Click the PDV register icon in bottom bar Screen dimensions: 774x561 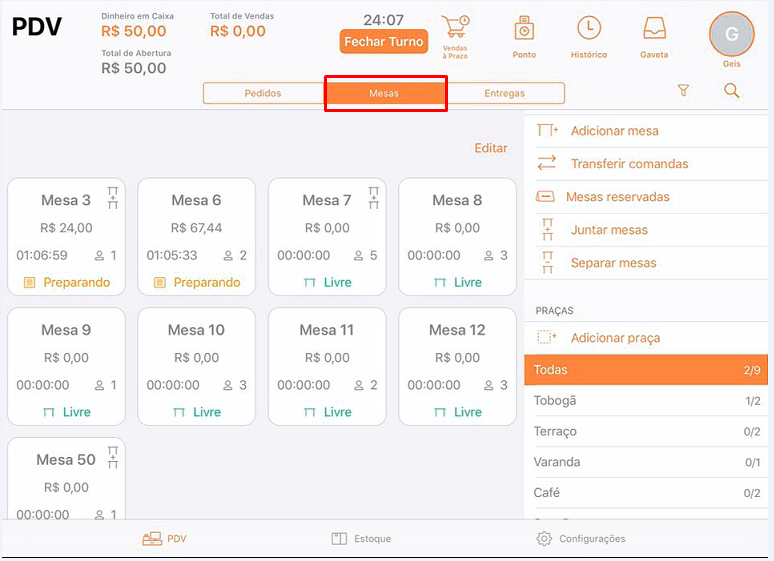tap(152, 539)
